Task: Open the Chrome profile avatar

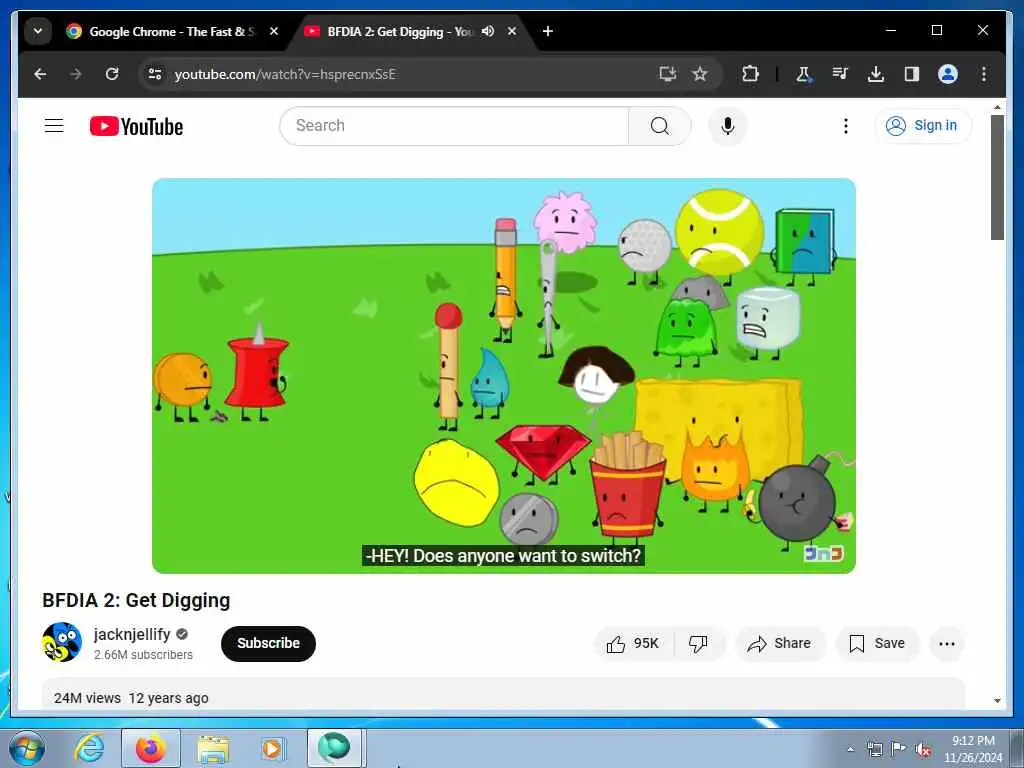Action: 948,74
